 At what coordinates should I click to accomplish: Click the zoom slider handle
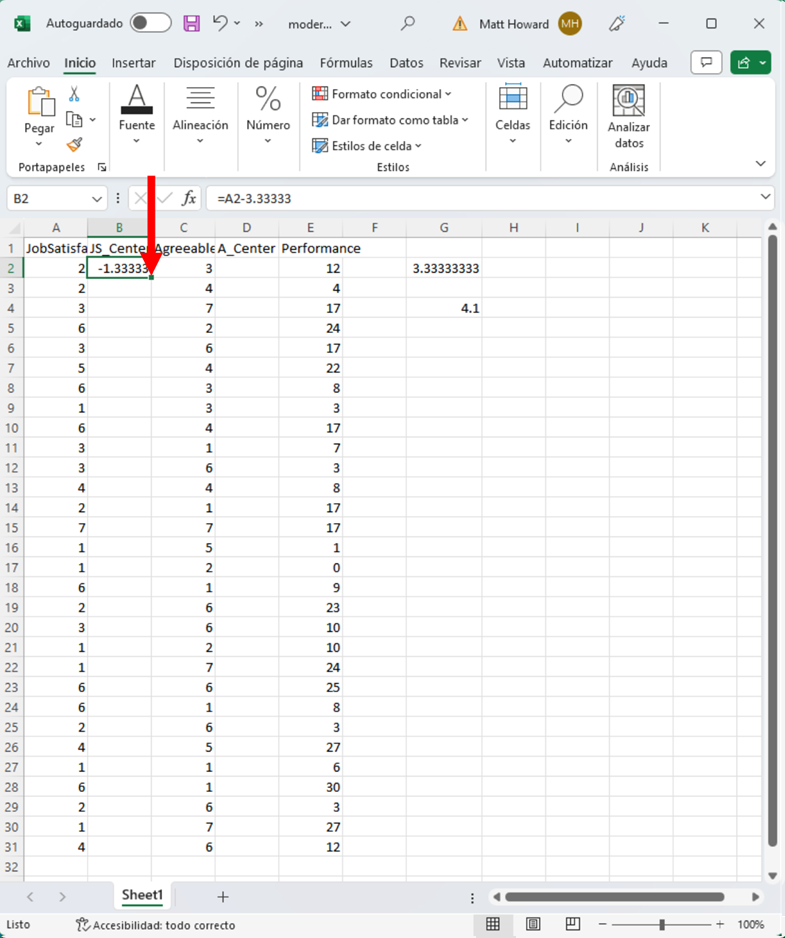tap(662, 925)
